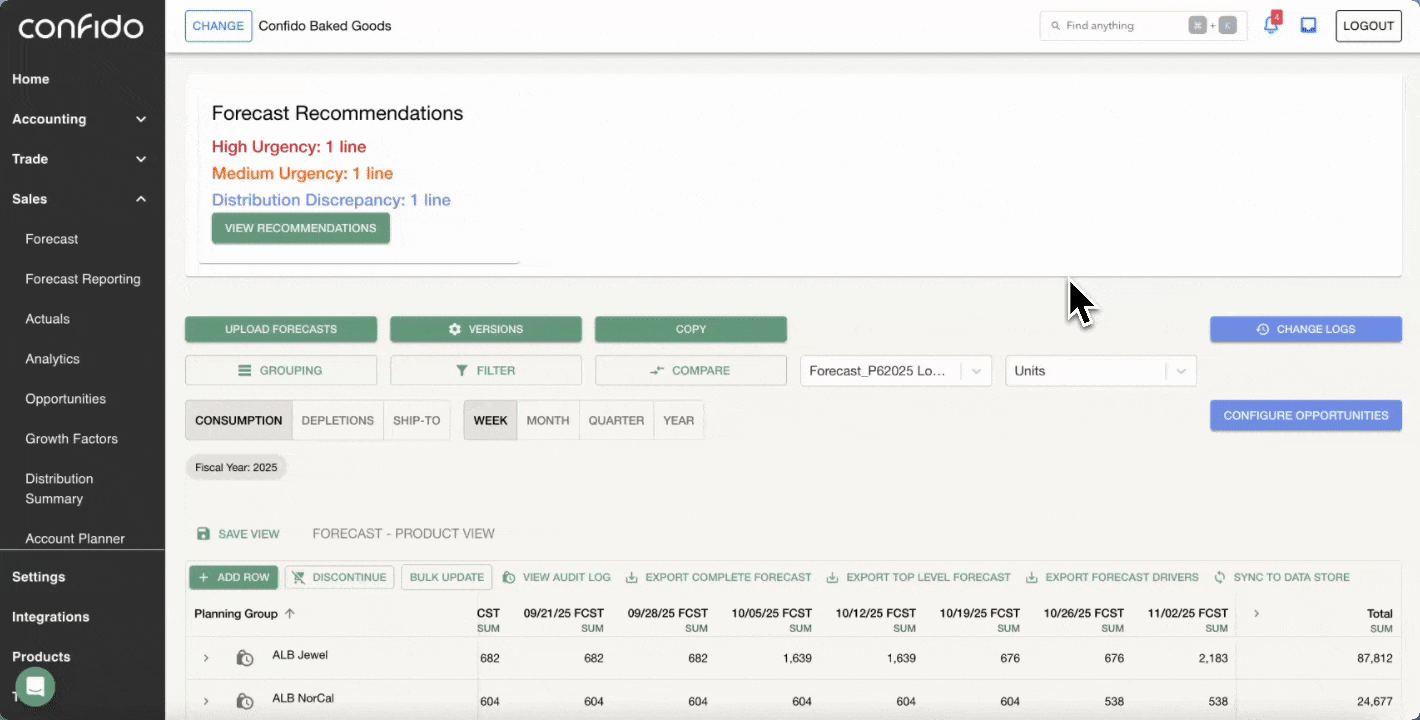Click history icon on ALB Jewel row
Screen dimensions: 1420x720
click(x=245, y=658)
